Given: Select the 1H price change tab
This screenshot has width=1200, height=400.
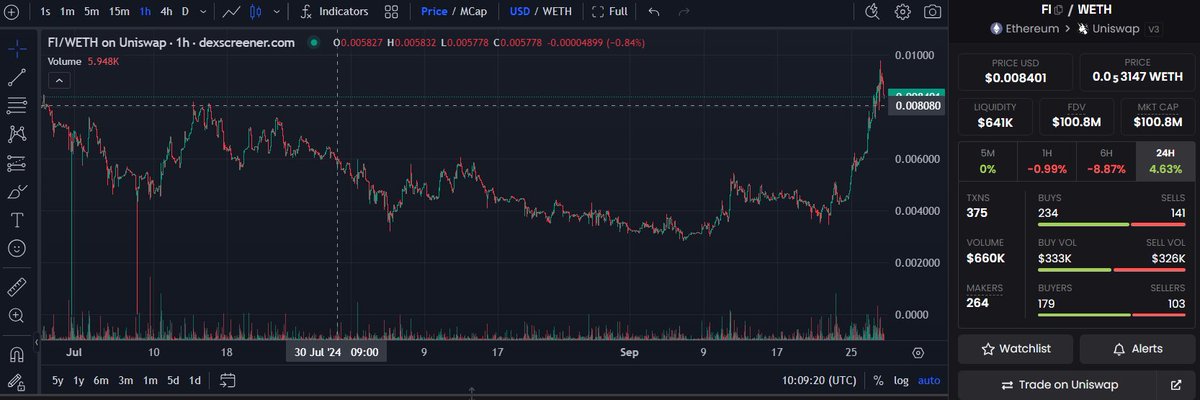Looking at the screenshot, I should [x=1046, y=160].
